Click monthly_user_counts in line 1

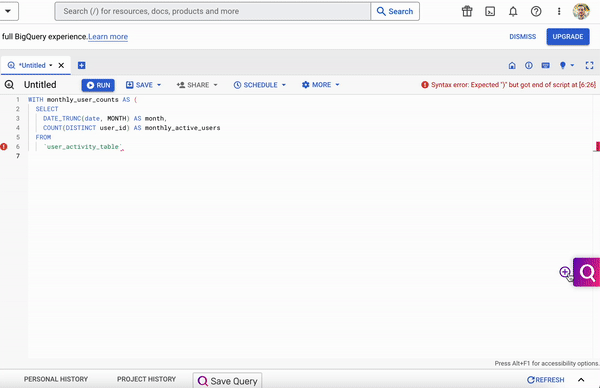[83, 99]
